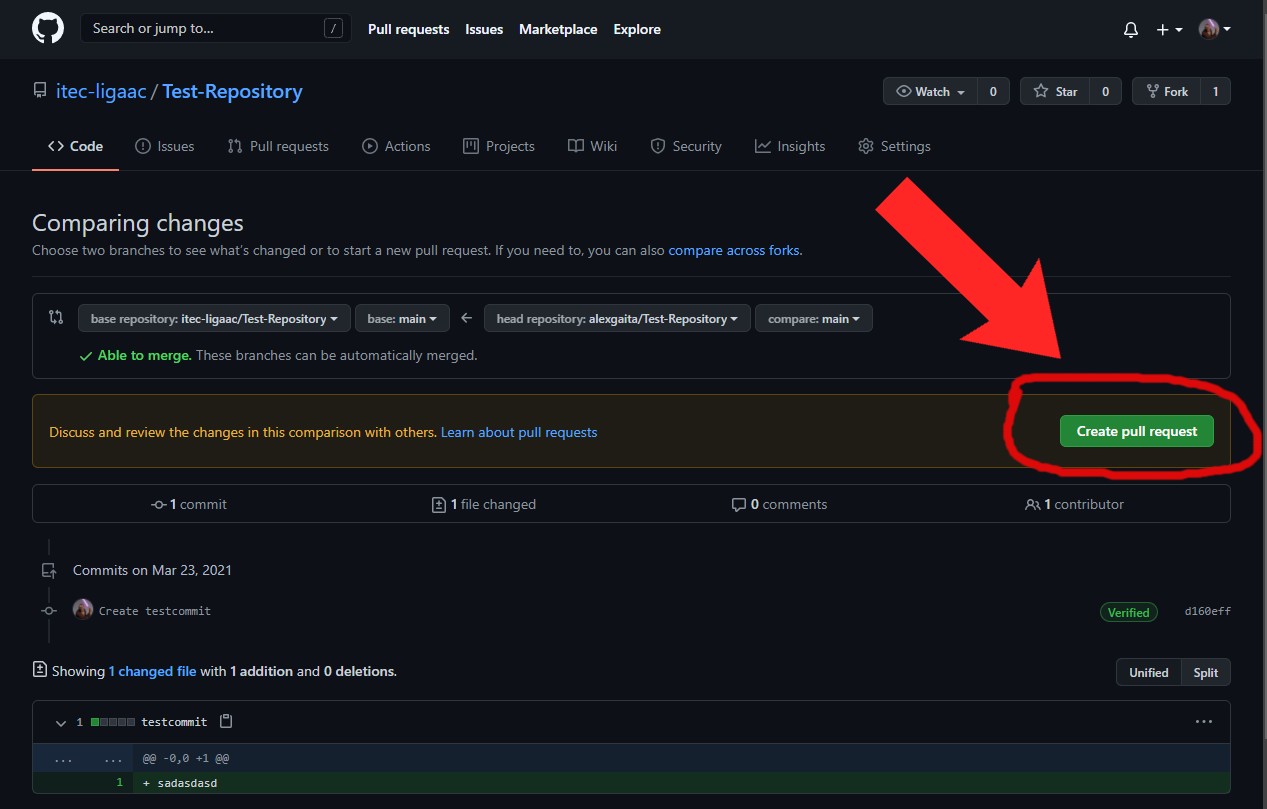The image size is (1267, 809).
Task: Open the base repository itec-ligaac/Test-Repository dropdown
Action: tap(214, 318)
